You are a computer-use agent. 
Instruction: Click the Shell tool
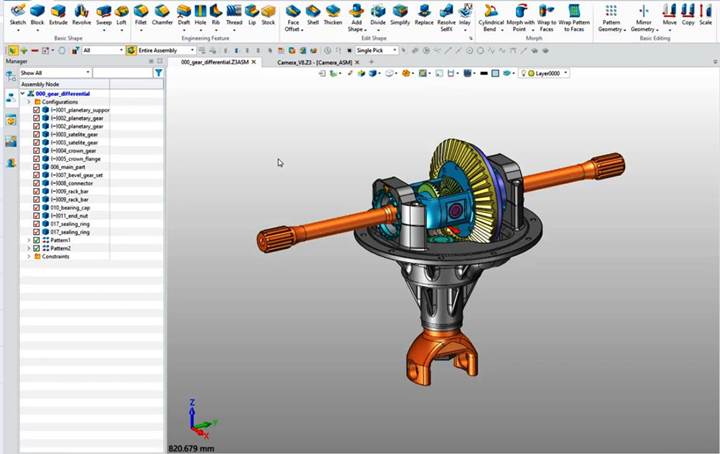pos(313,15)
